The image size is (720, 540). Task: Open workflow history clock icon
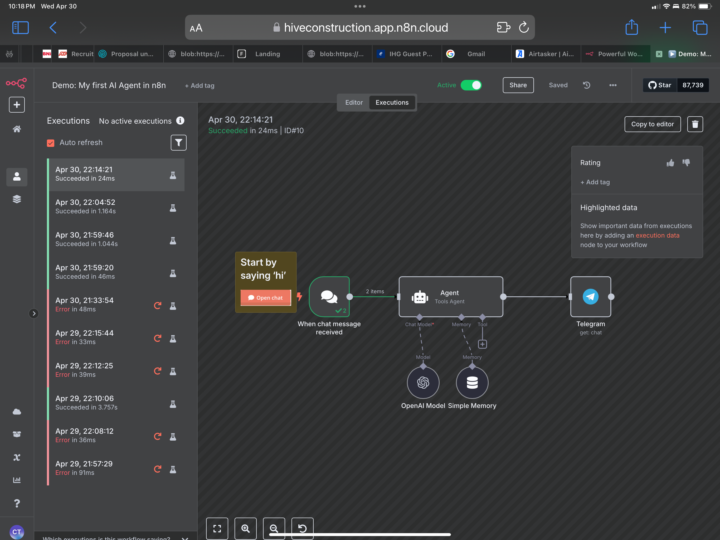click(586, 85)
